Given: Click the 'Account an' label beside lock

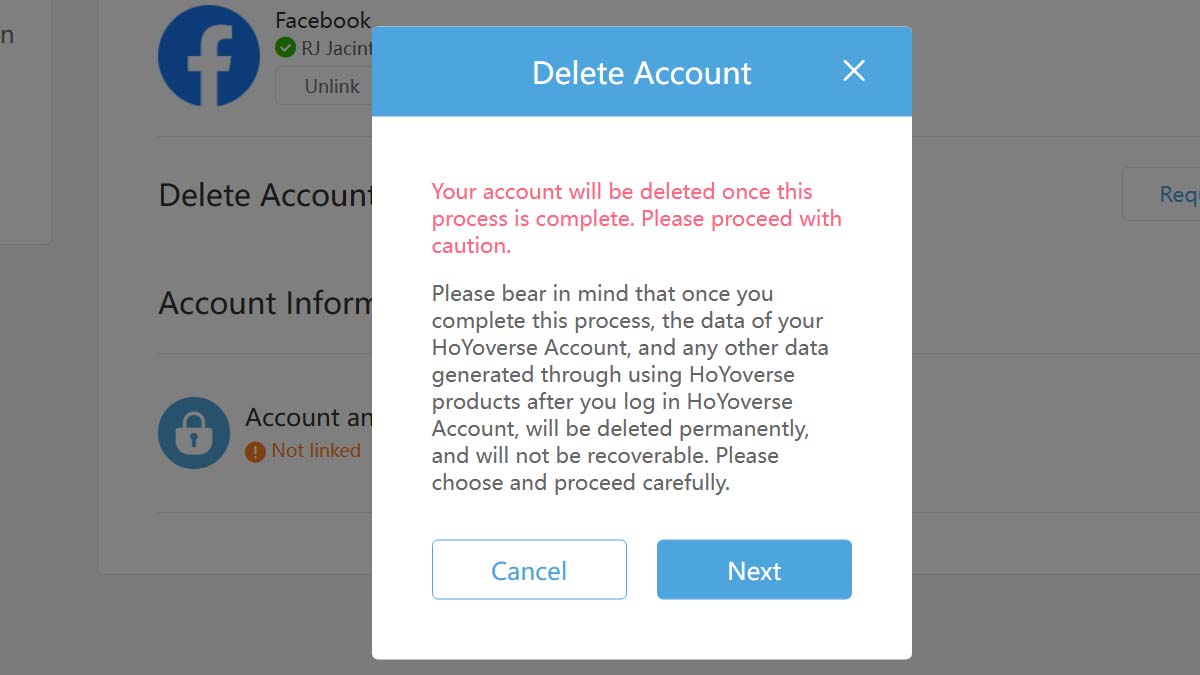Looking at the screenshot, I should point(308,417).
